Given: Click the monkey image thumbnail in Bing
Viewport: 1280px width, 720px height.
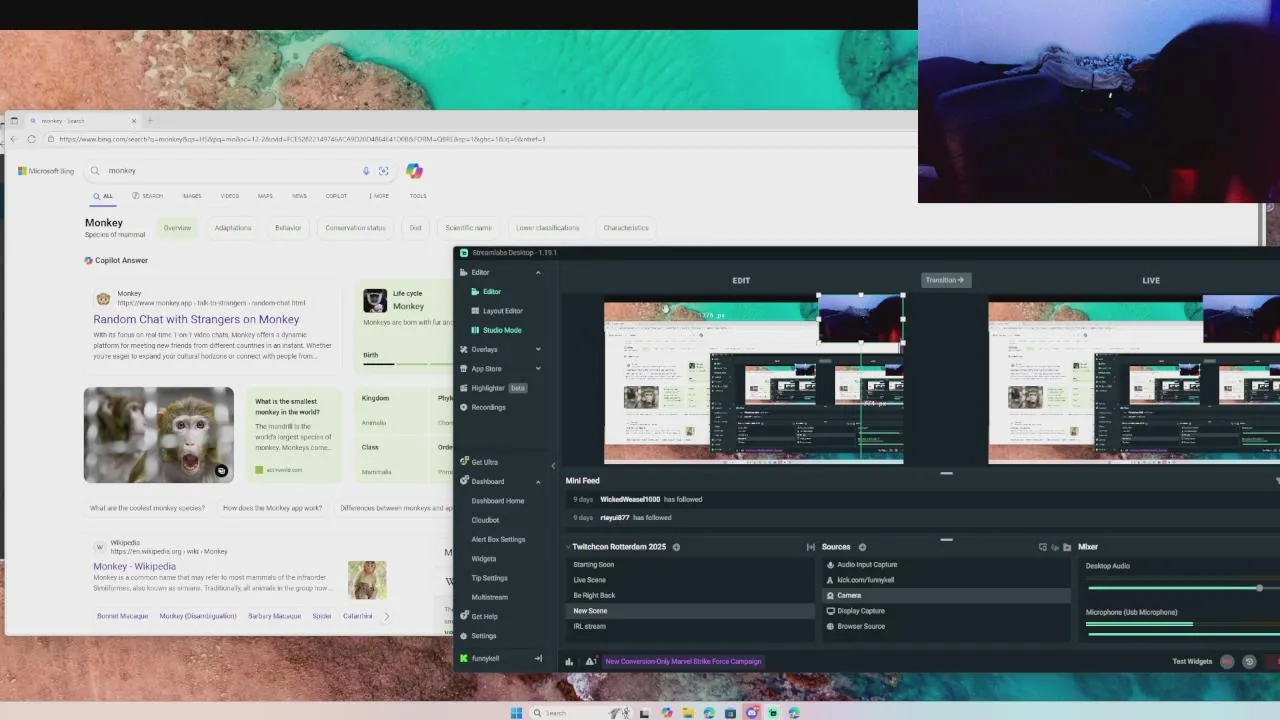Looking at the screenshot, I should click(159, 435).
